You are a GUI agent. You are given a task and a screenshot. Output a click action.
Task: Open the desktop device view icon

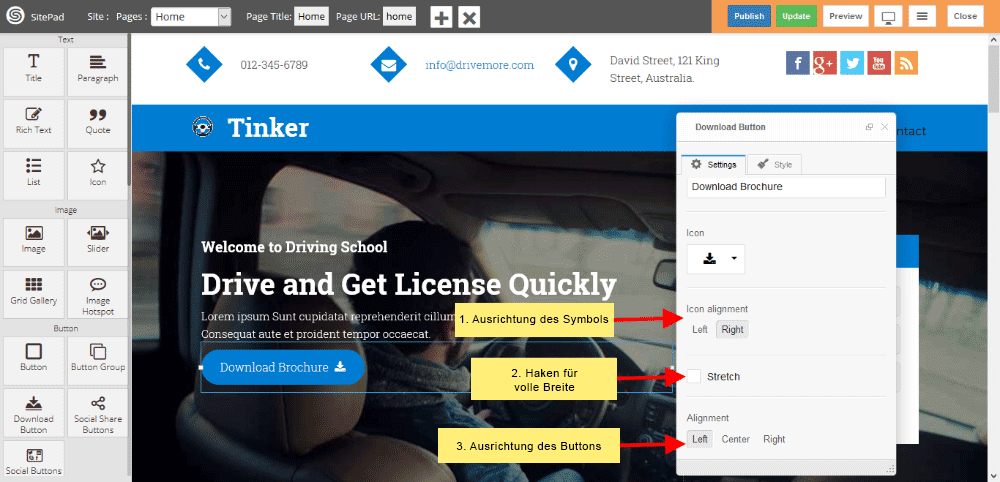click(887, 17)
